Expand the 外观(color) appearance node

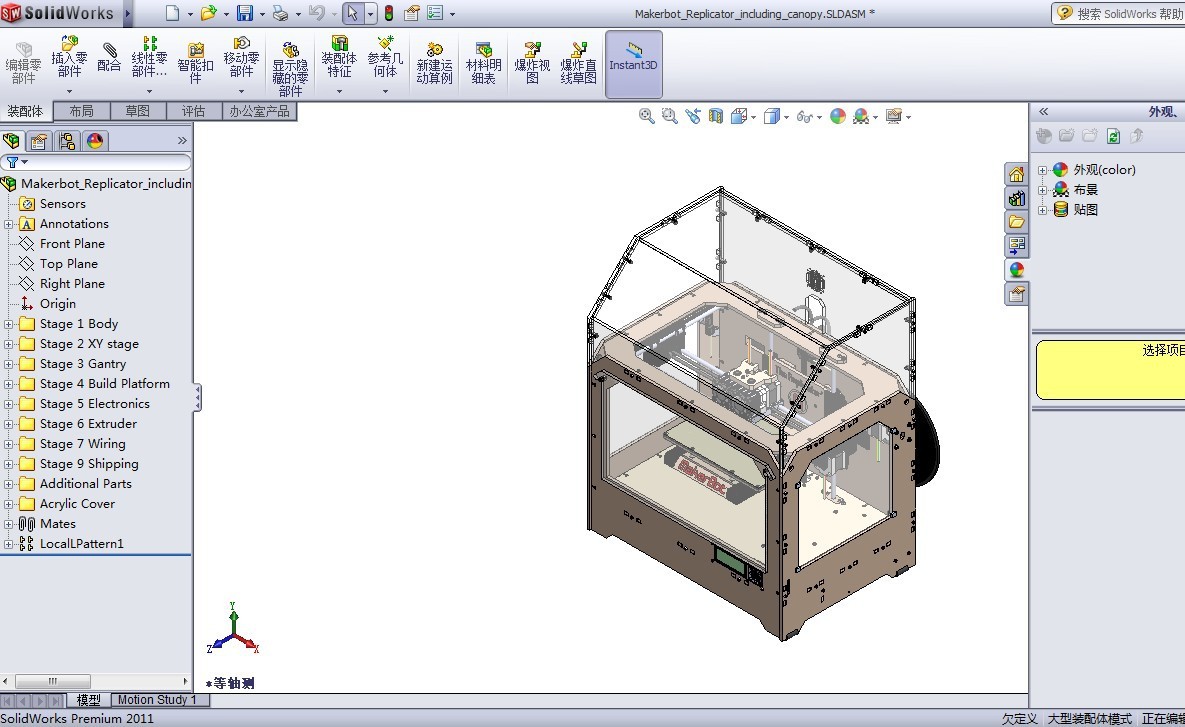[1042, 170]
